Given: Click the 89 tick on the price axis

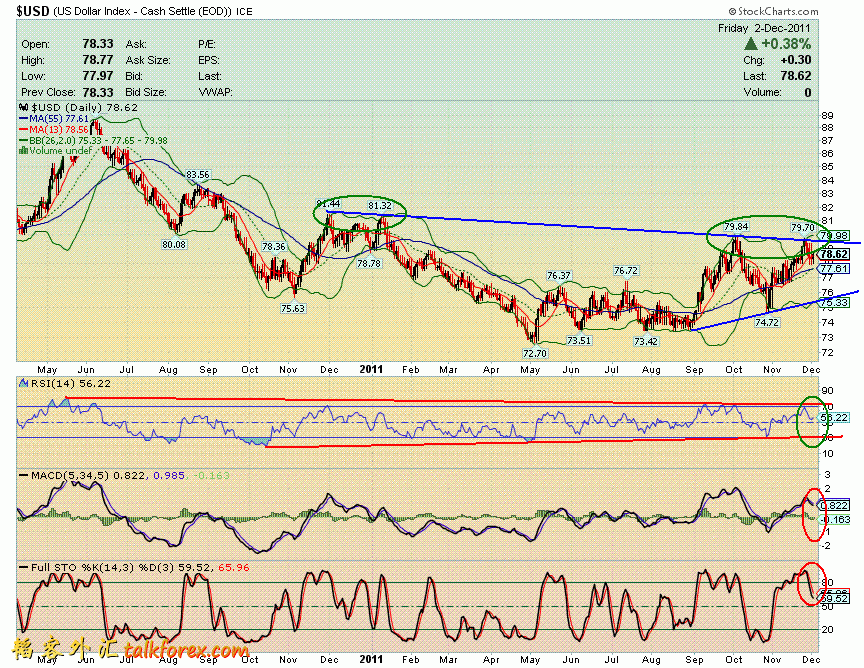Looking at the screenshot, I should (827, 116).
